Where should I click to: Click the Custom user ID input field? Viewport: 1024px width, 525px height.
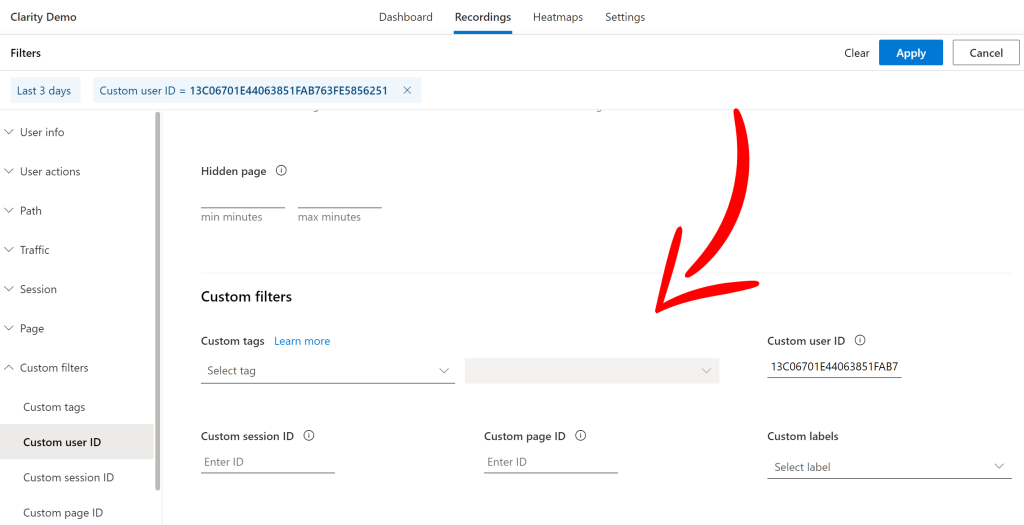834,367
